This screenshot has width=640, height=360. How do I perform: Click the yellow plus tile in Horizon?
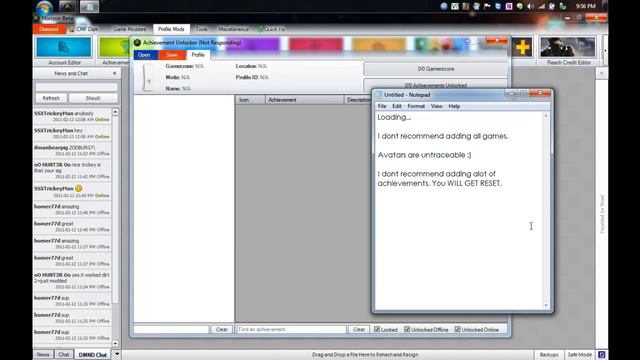(522, 47)
